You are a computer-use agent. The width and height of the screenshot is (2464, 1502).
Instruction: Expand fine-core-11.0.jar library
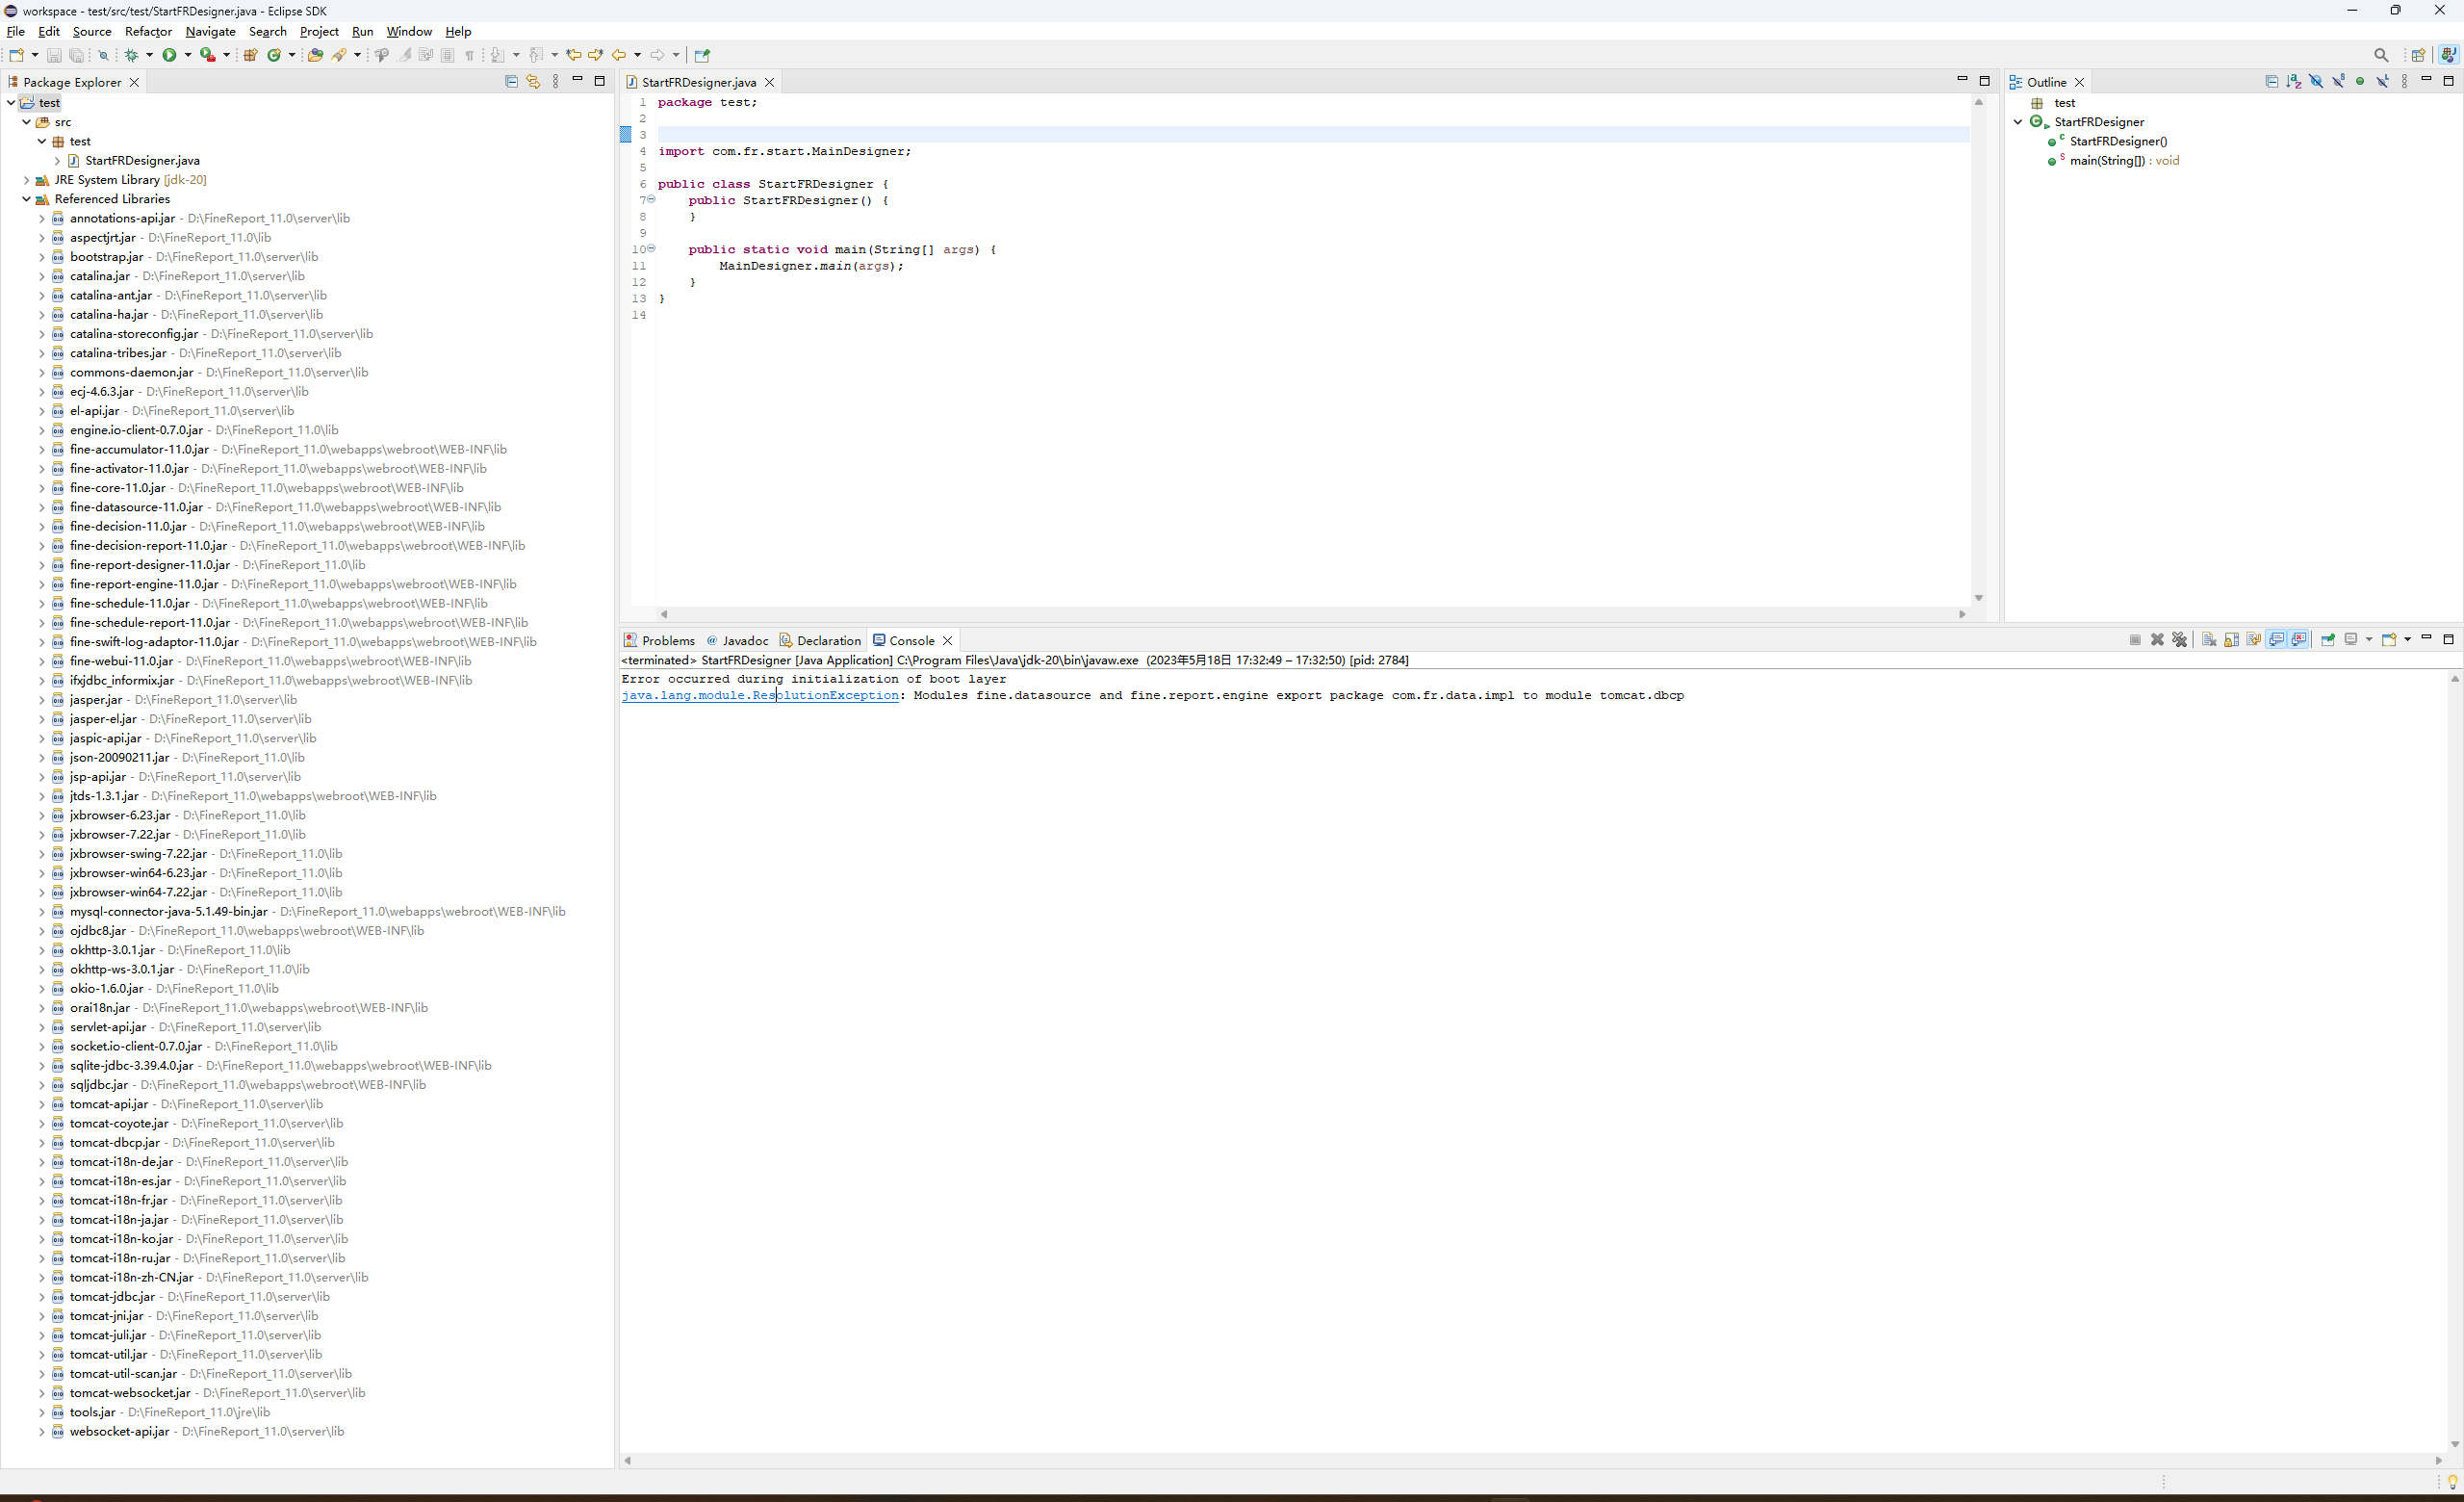tap(42, 488)
